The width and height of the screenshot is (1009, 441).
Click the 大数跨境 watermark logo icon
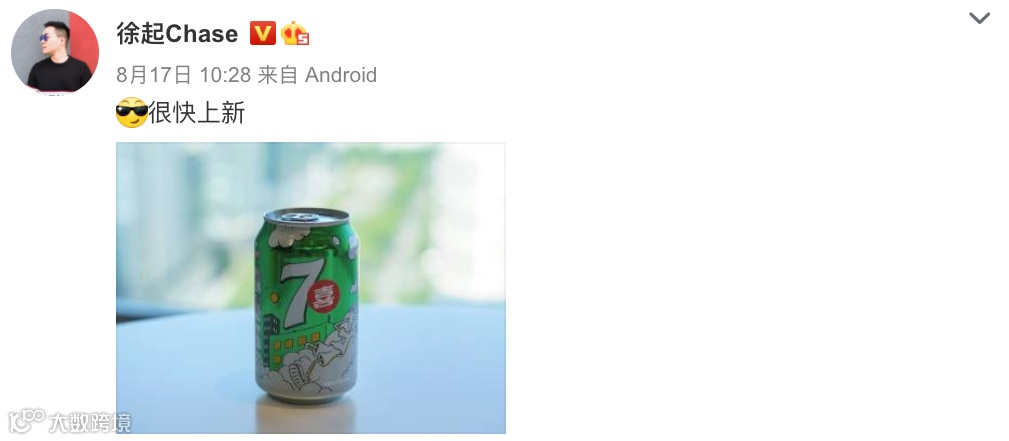(26, 421)
